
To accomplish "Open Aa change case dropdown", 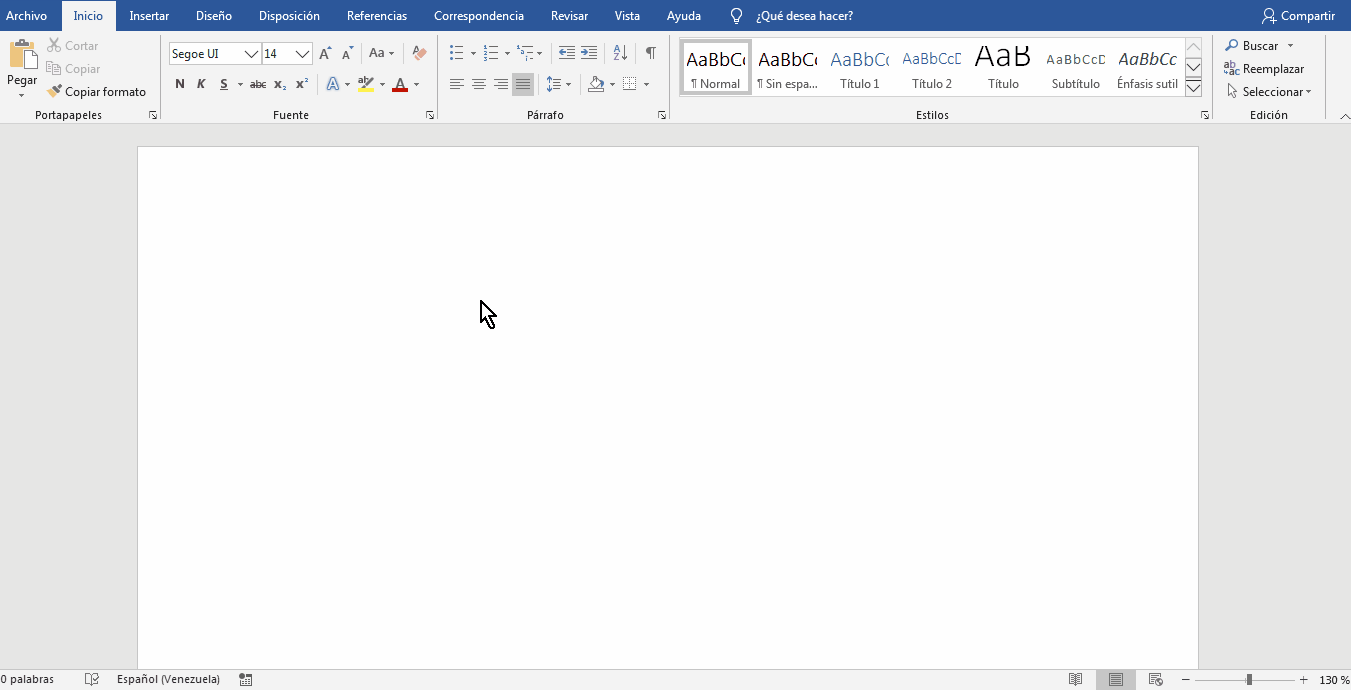I will coord(382,53).
